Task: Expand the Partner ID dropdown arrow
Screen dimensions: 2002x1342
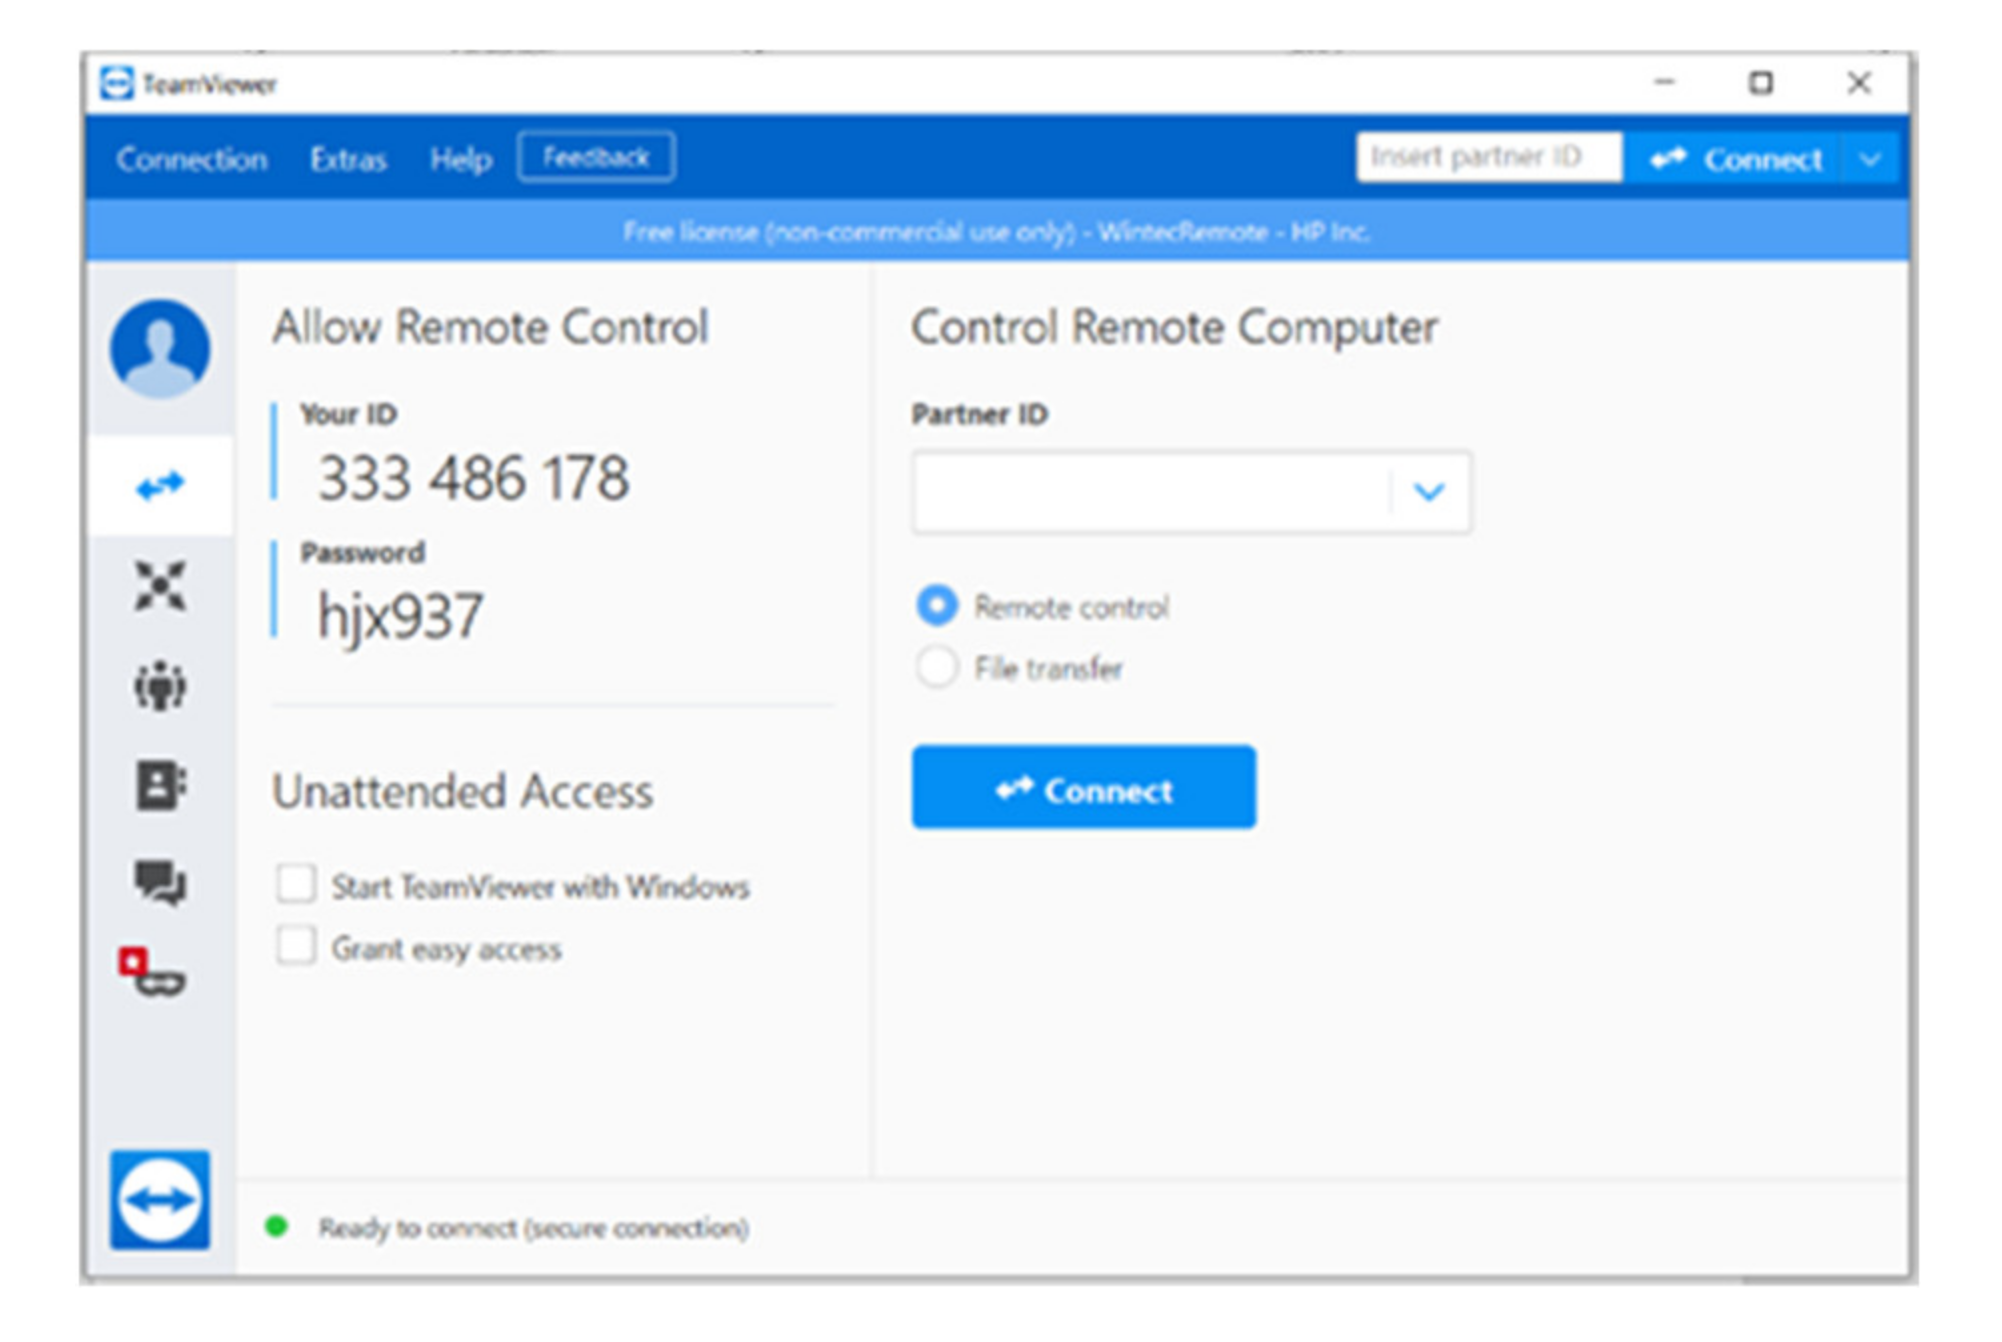Action: coord(1429,491)
